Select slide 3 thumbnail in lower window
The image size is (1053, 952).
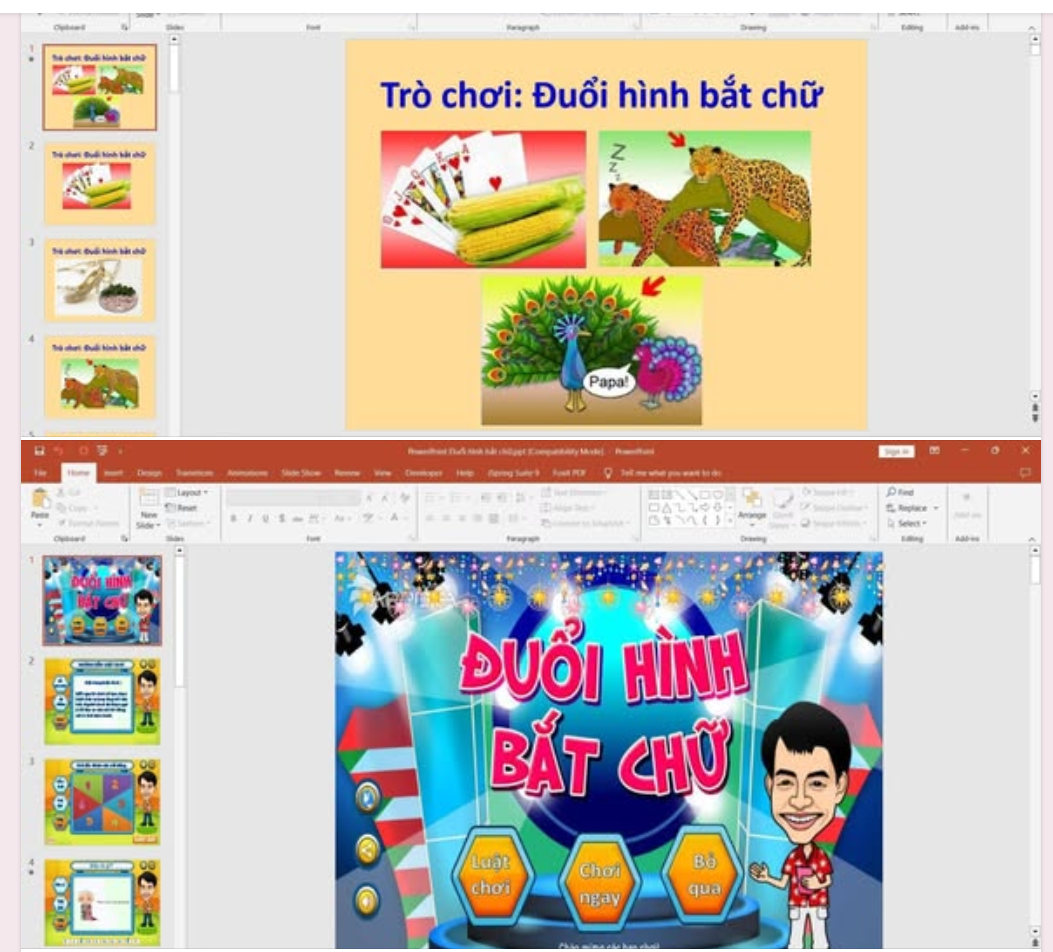tap(102, 801)
